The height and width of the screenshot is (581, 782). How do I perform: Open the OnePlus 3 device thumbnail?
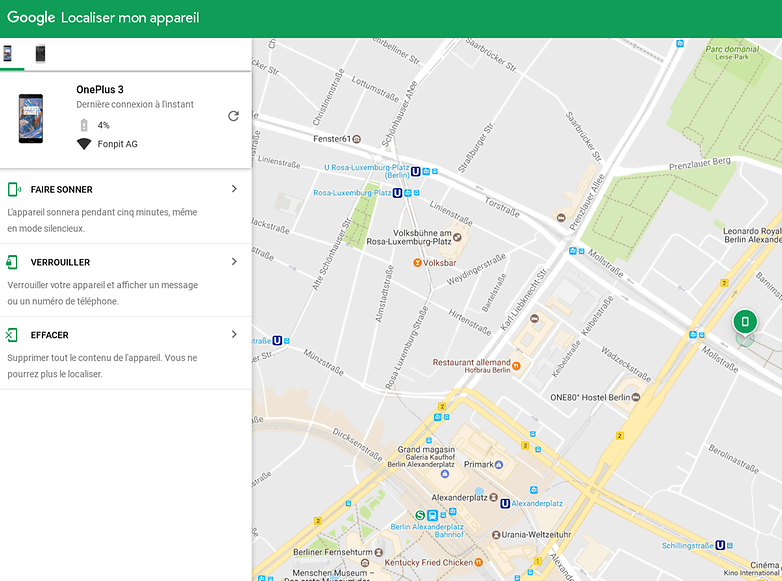point(31,119)
